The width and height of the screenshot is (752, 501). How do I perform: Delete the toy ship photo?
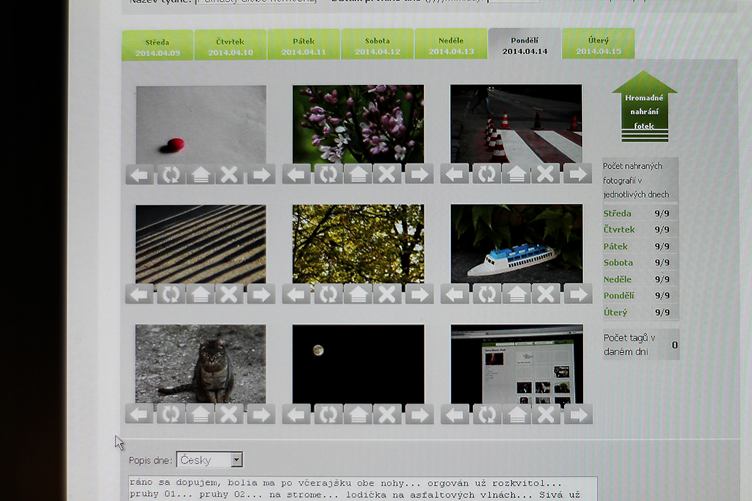(x=546, y=294)
